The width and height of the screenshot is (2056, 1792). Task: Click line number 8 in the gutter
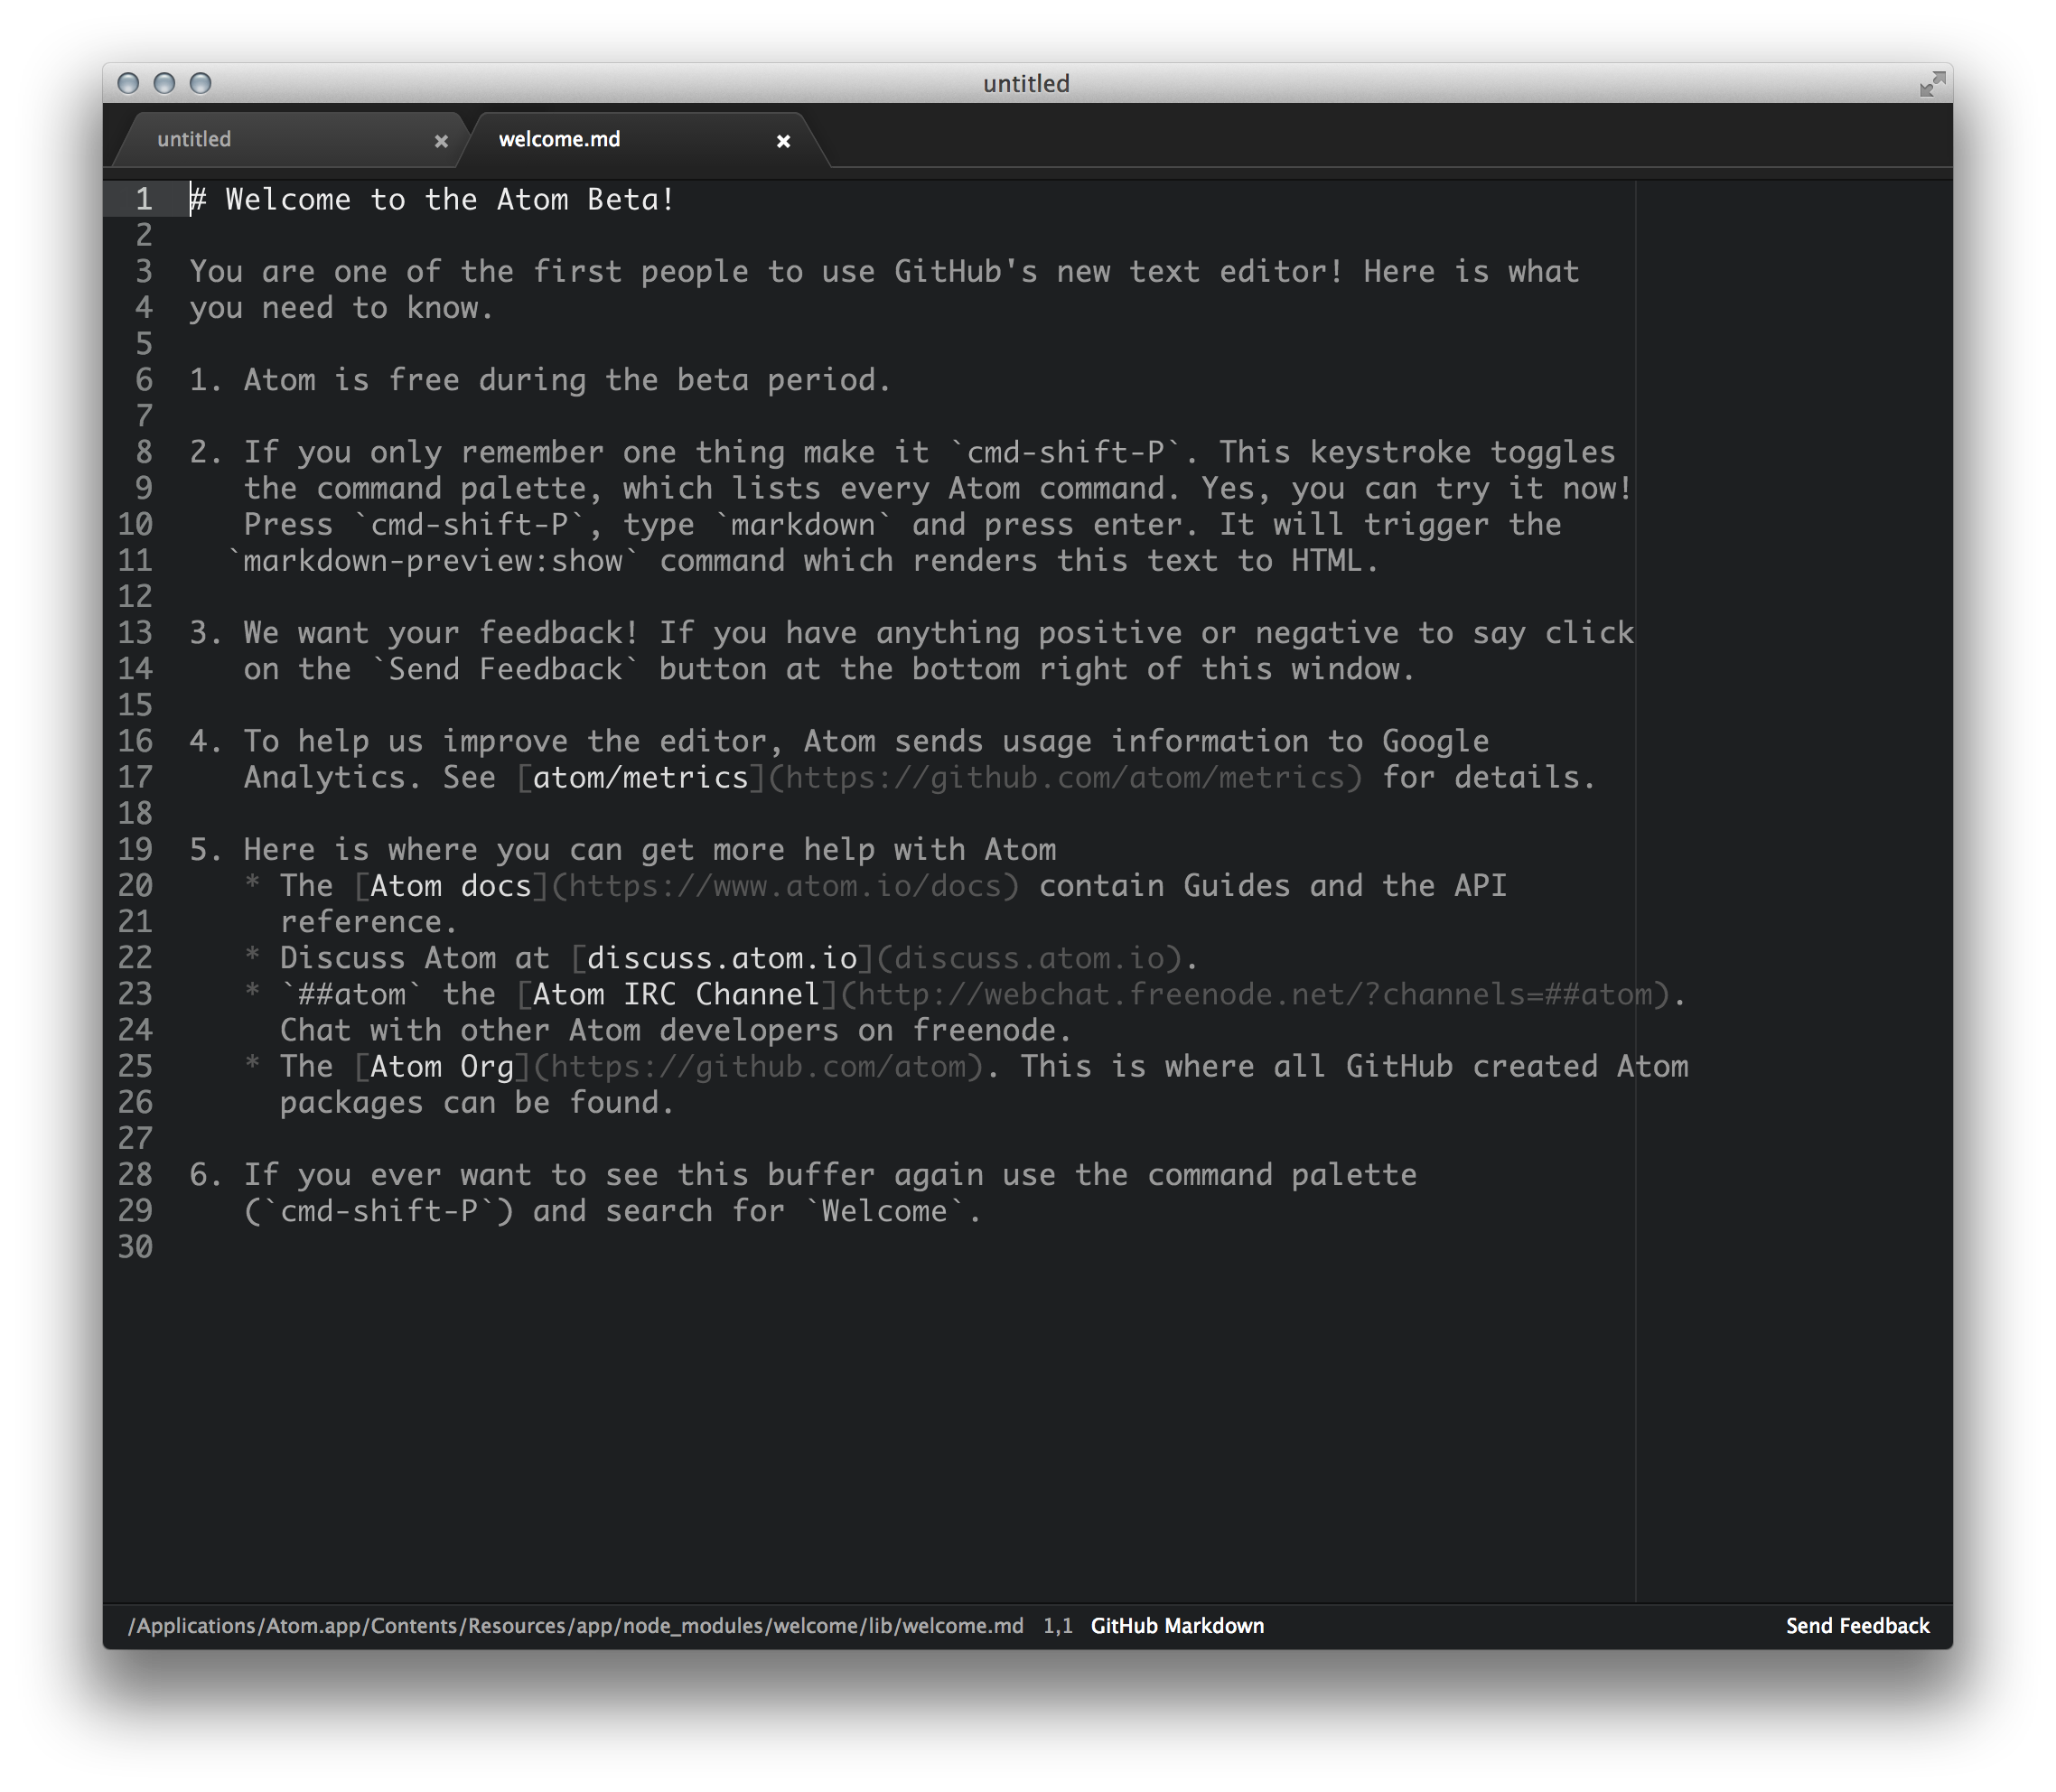tap(144, 452)
